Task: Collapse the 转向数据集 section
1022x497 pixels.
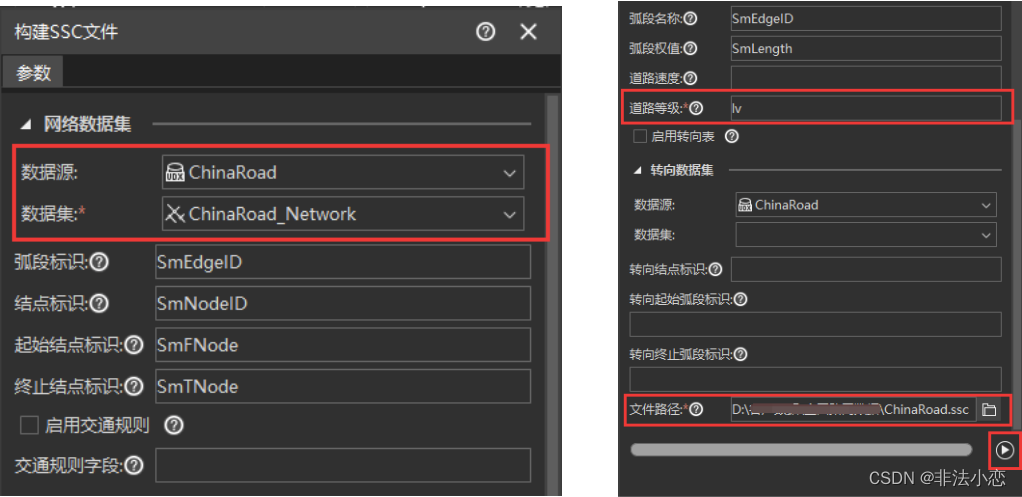Action: [x=638, y=170]
